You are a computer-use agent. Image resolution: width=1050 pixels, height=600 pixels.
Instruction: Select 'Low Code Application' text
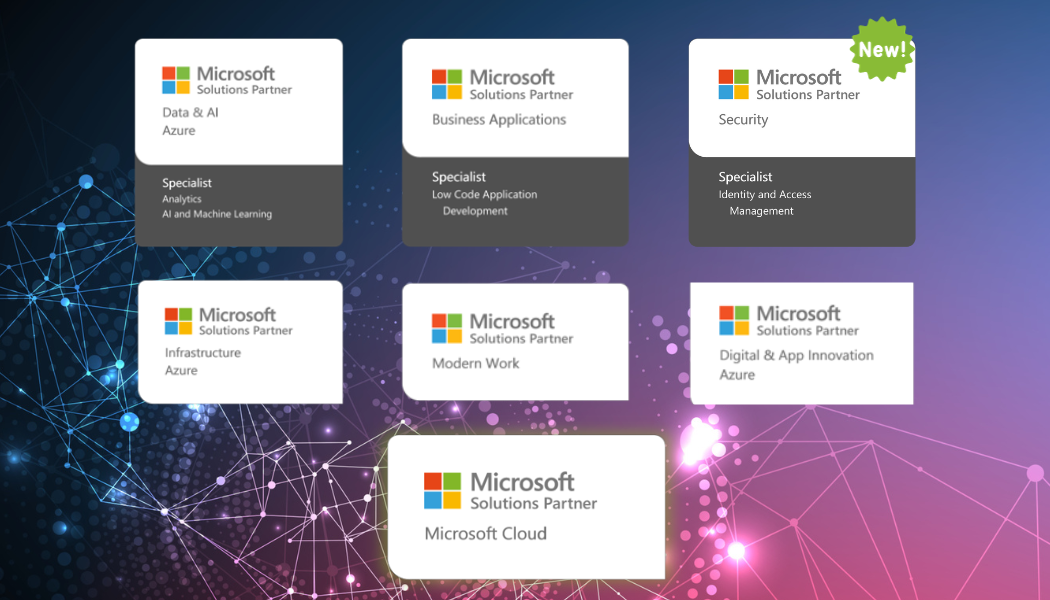(484, 195)
